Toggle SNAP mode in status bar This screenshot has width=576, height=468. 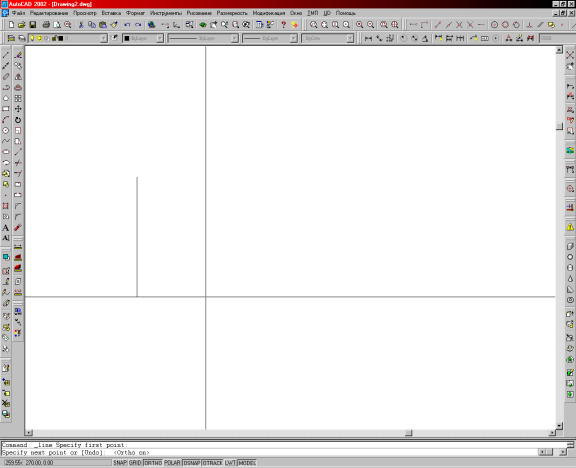coord(120,463)
